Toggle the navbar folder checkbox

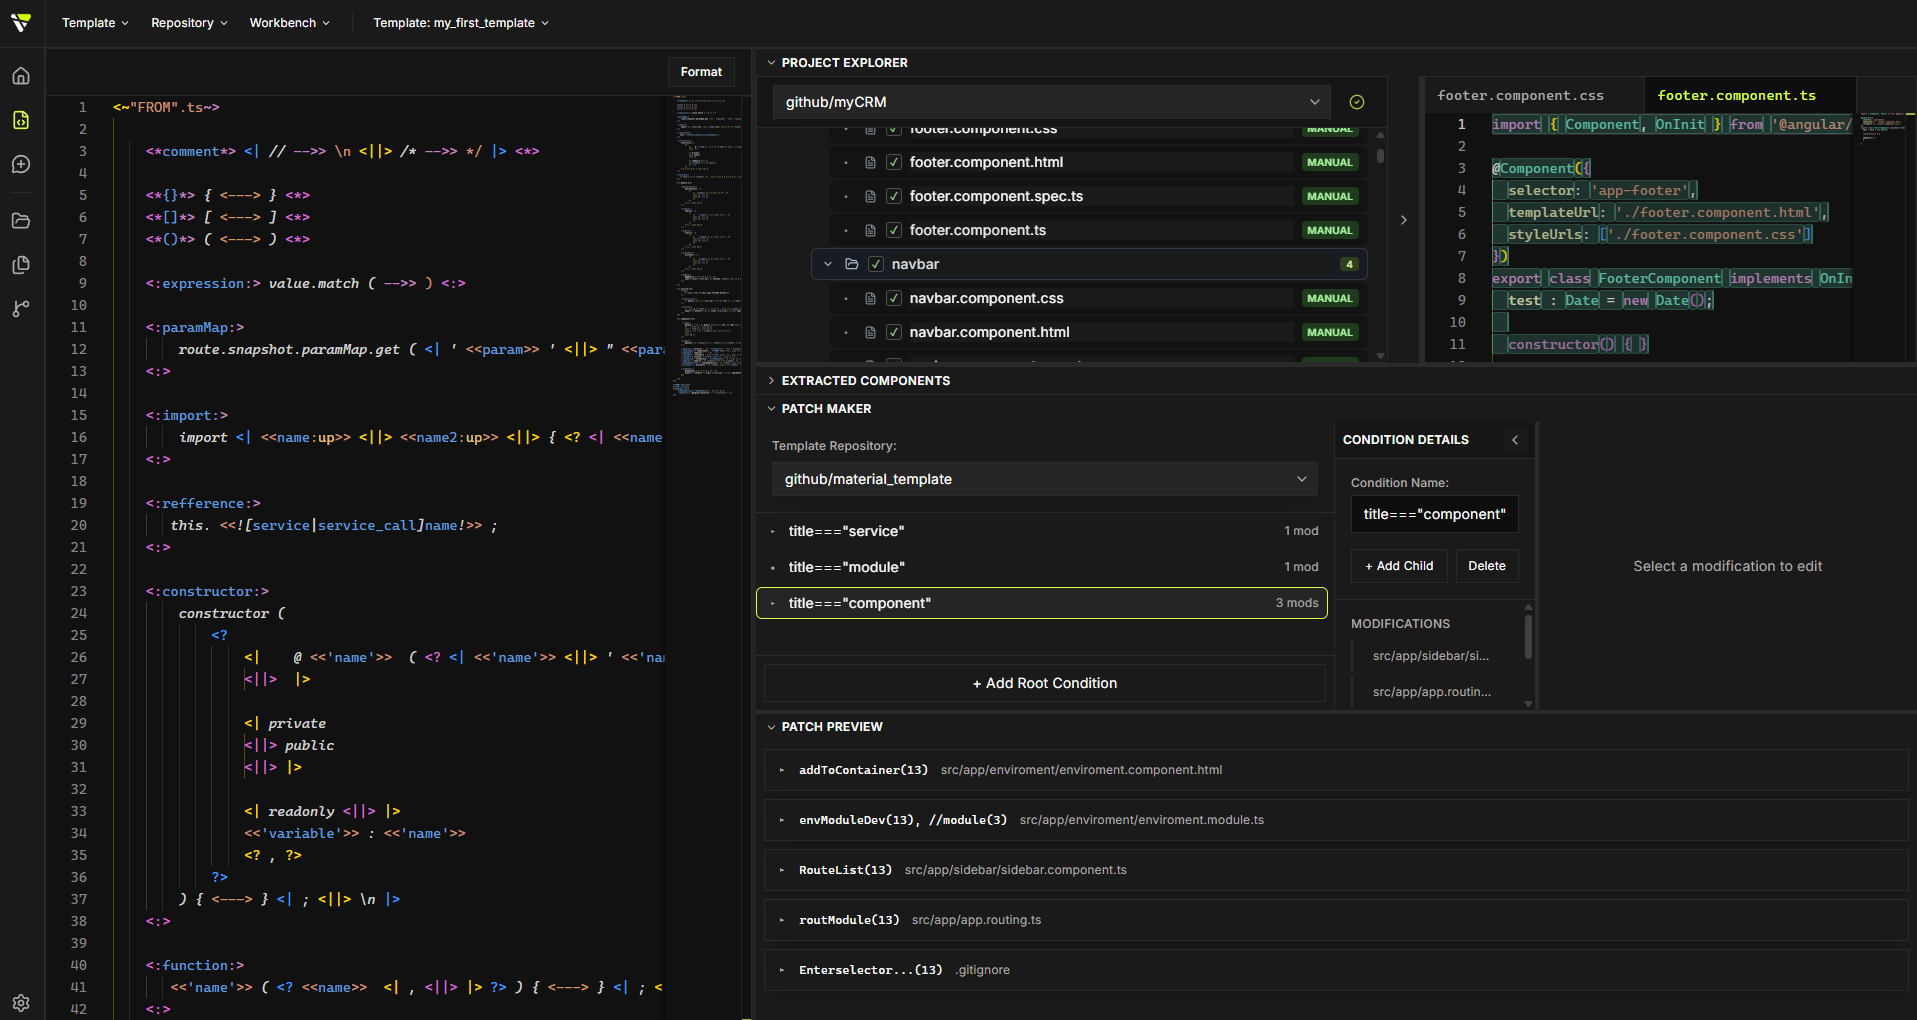click(876, 264)
